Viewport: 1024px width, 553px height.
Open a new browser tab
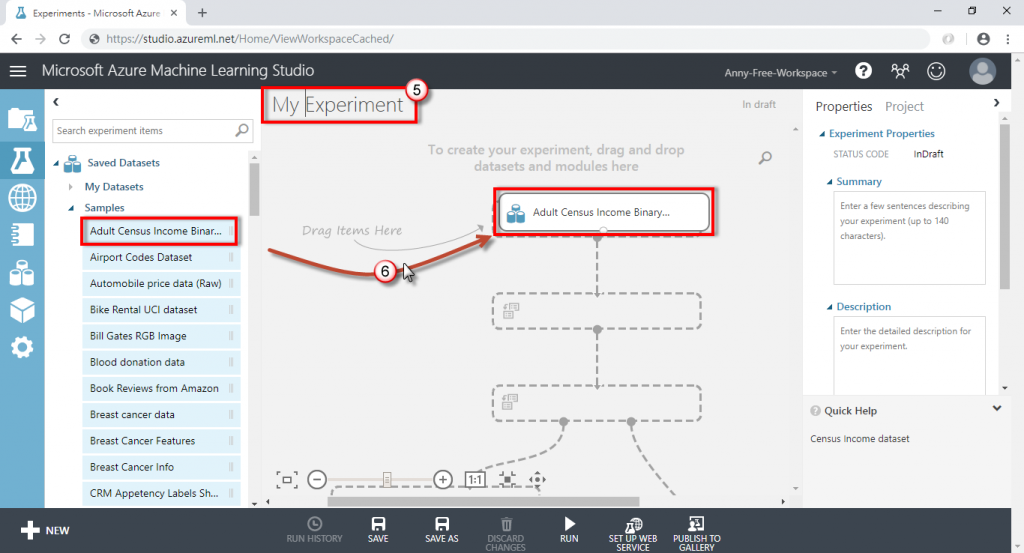(x=202, y=13)
